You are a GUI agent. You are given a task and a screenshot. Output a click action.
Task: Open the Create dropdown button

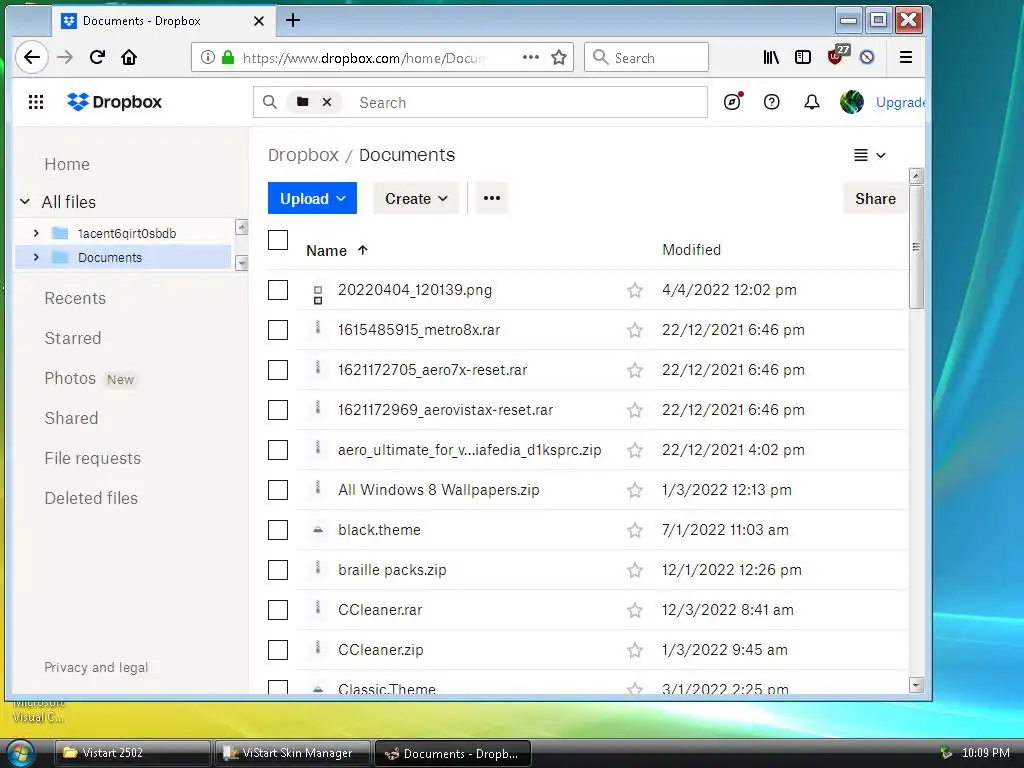click(416, 198)
